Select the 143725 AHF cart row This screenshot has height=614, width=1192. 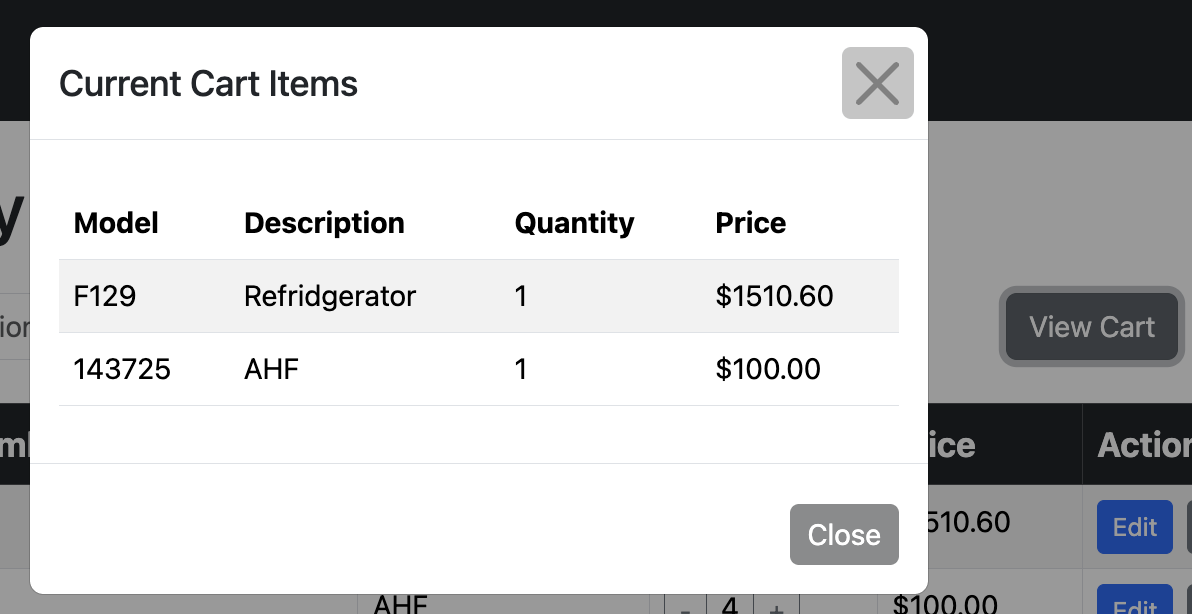[x=479, y=369]
